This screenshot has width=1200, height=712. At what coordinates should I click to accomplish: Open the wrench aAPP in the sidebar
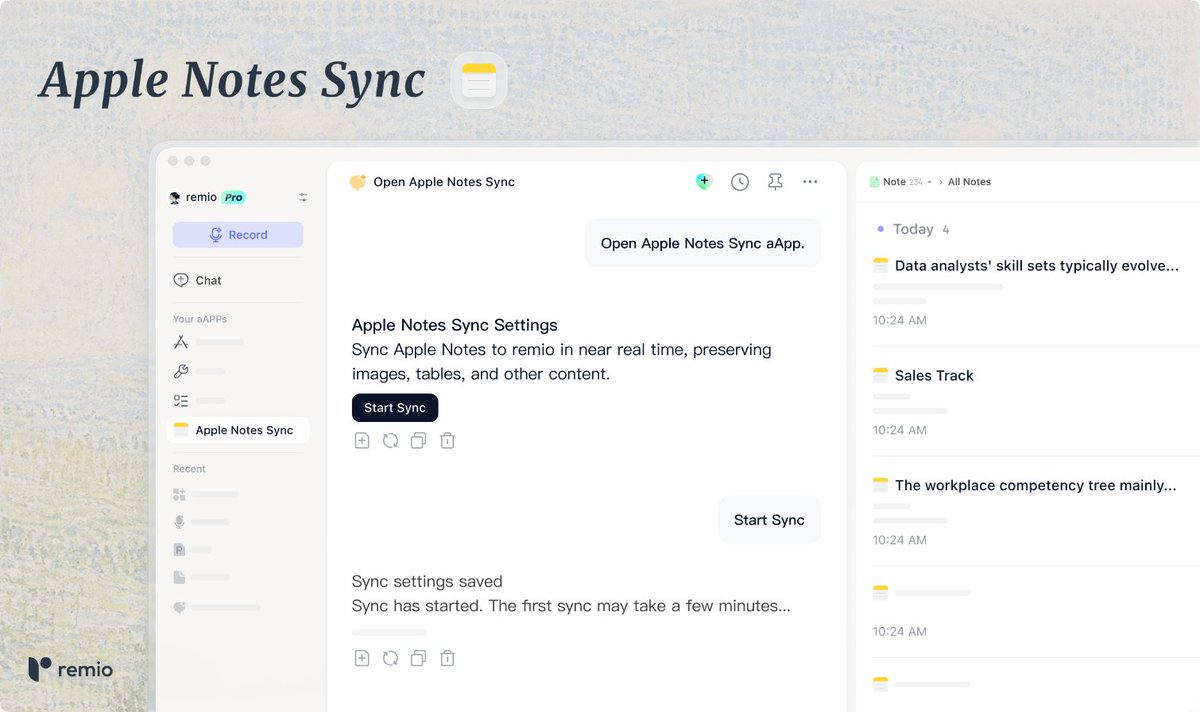click(x=181, y=371)
